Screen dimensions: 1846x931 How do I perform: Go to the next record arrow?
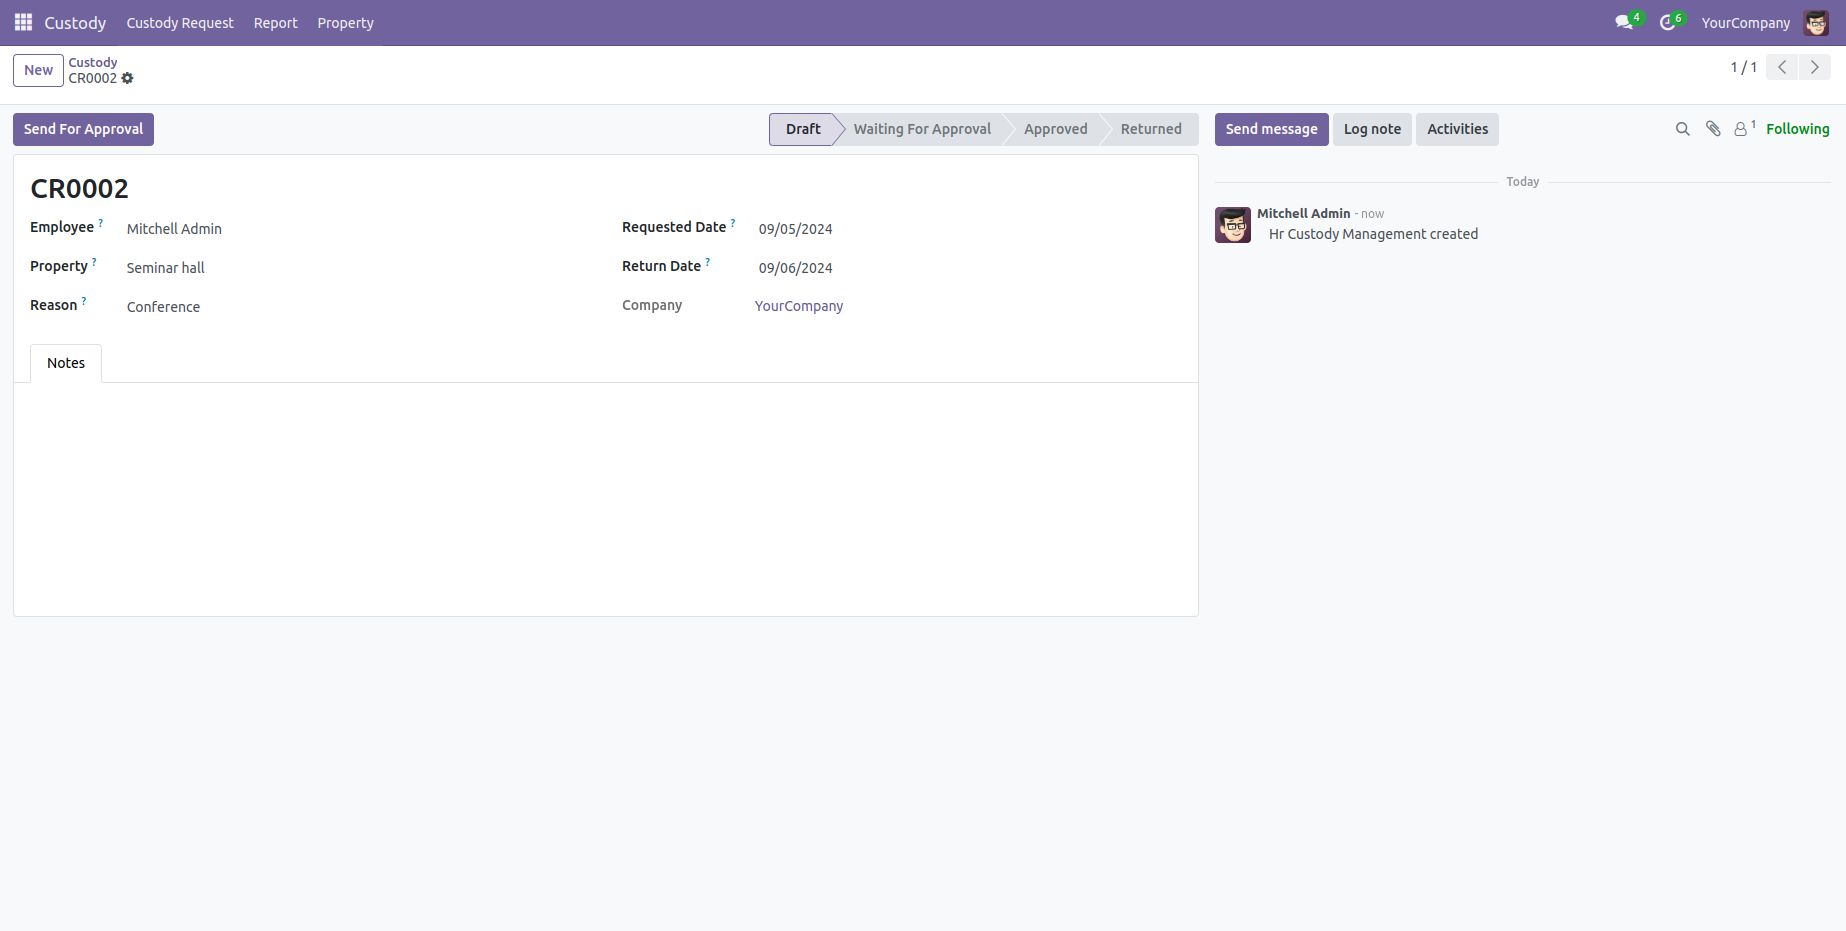1815,67
